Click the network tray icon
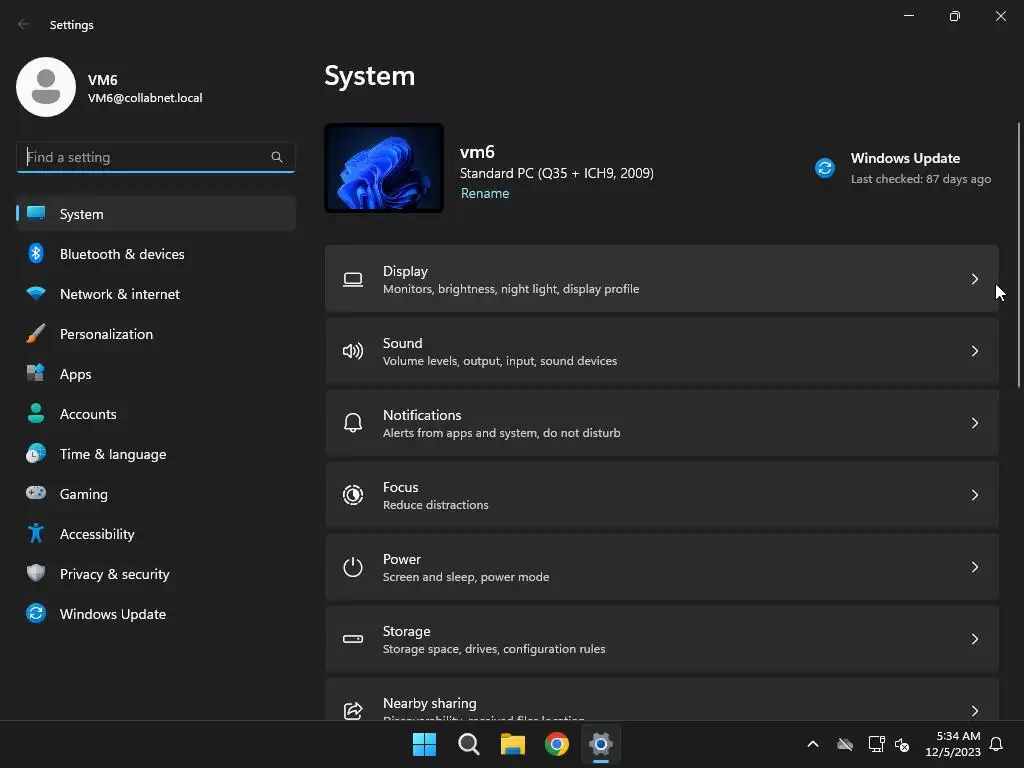Image resolution: width=1024 pixels, height=768 pixels. click(x=876, y=744)
